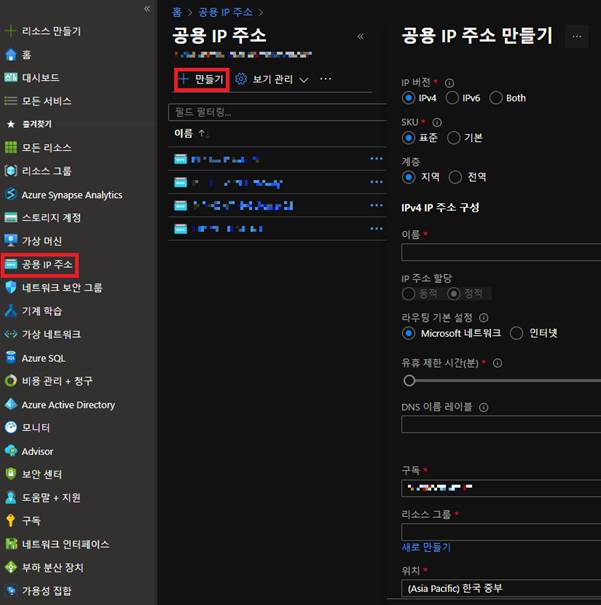Go to 공용 IP 주소 breadcrumb link

pyautogui.click(x=225, y=12)
